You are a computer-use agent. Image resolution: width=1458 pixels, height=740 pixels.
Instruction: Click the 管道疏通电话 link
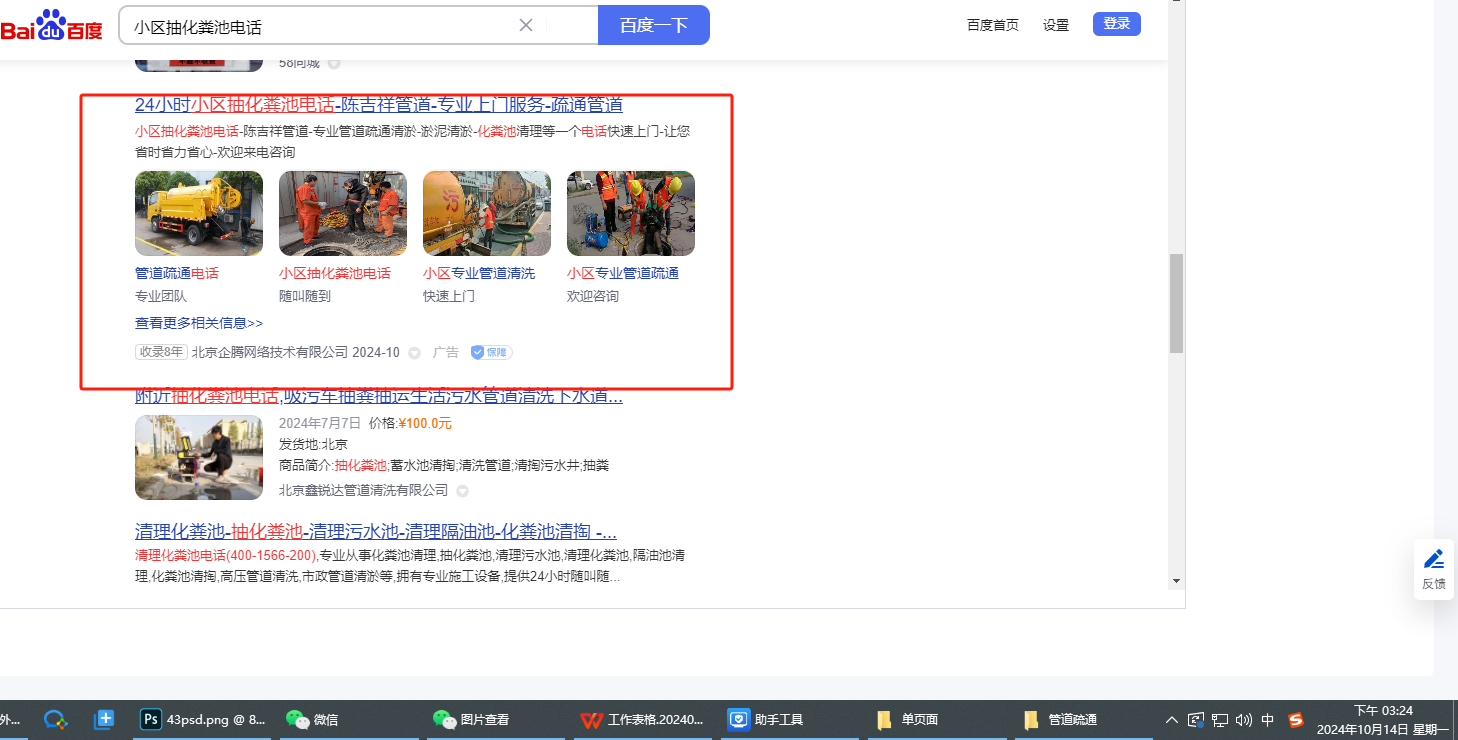pyautogui.click(x=177, y=273)
